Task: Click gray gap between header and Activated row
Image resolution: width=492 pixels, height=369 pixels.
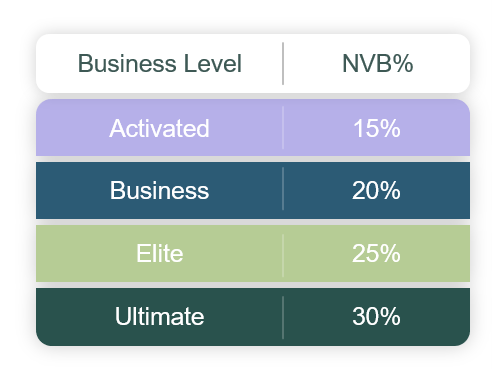Action: [x=253, y=96]
